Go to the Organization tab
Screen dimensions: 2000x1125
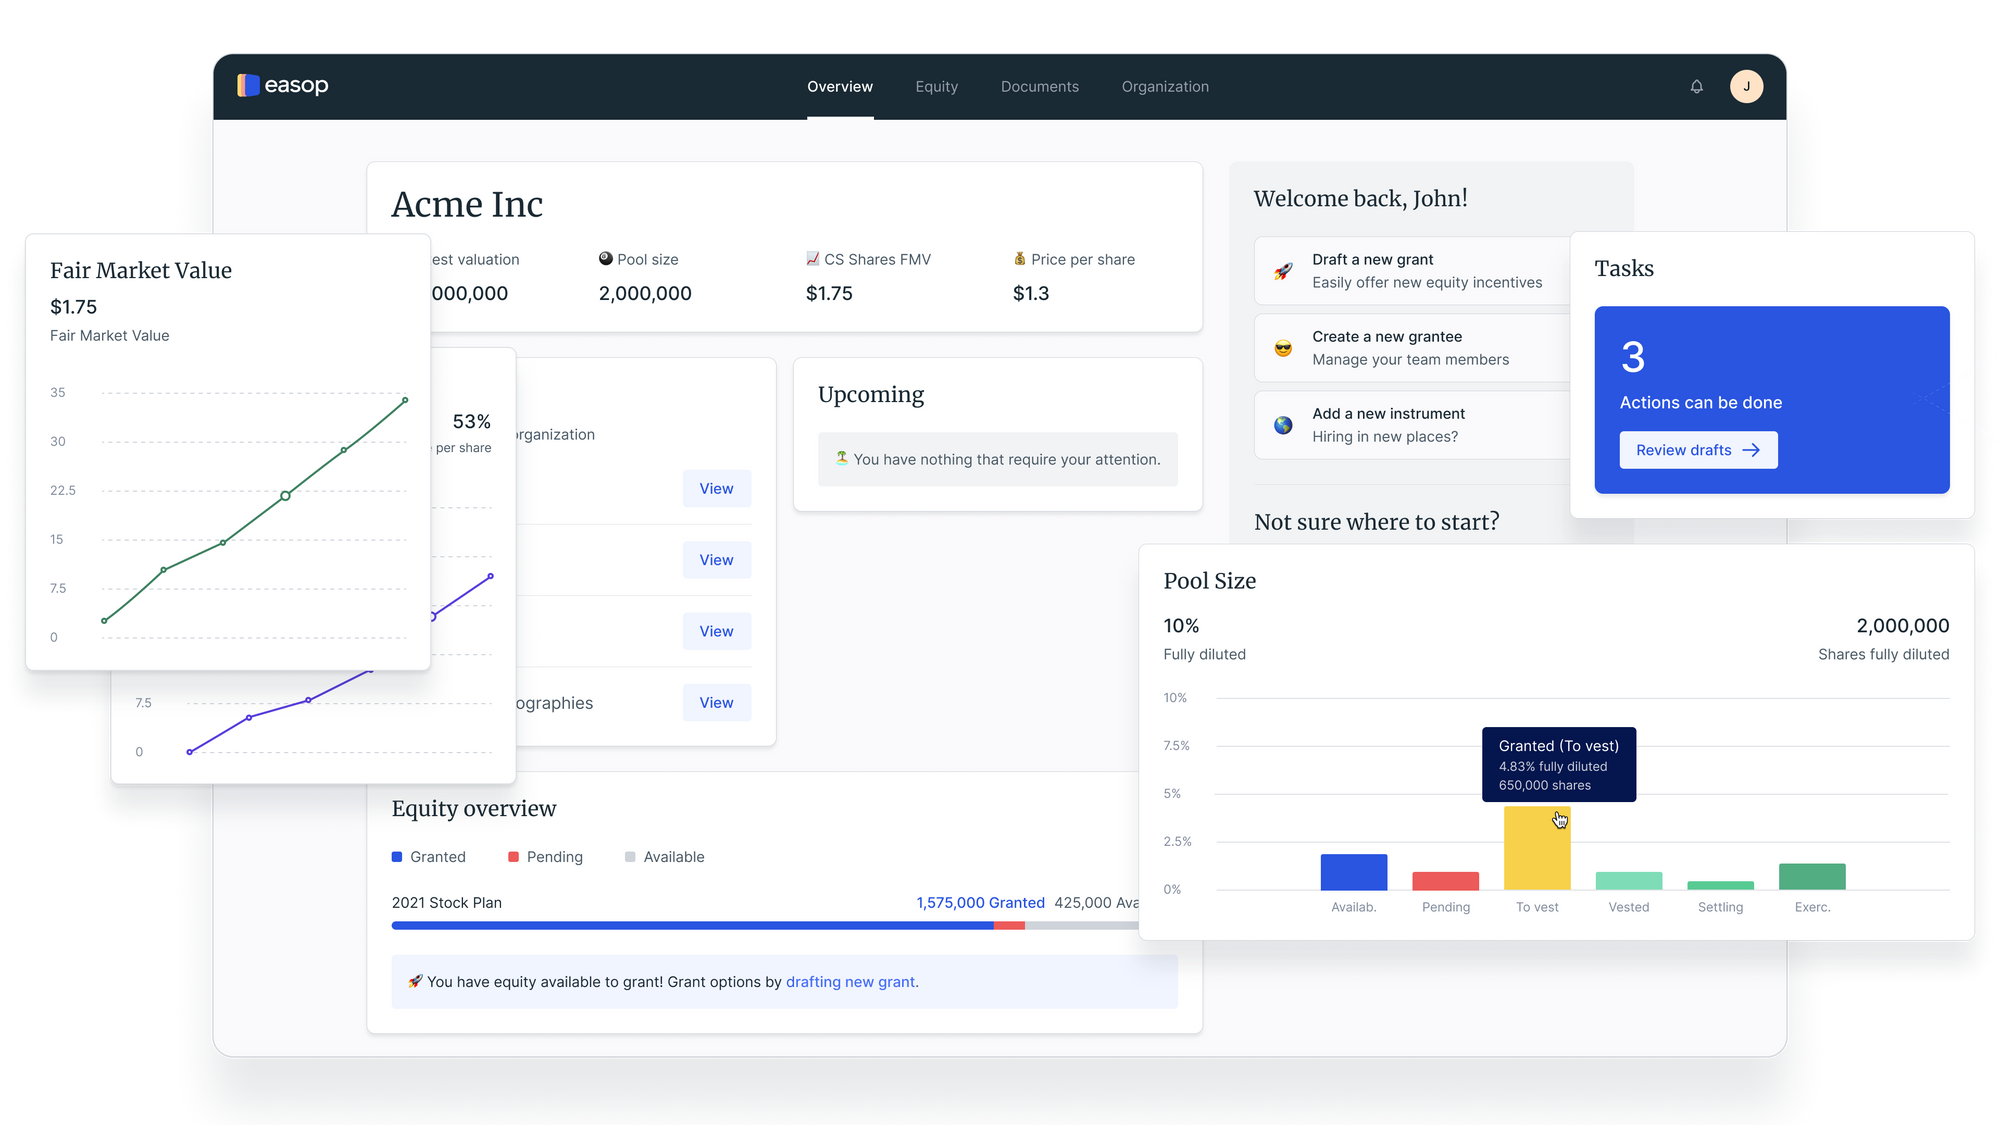tap(1164, 87)
